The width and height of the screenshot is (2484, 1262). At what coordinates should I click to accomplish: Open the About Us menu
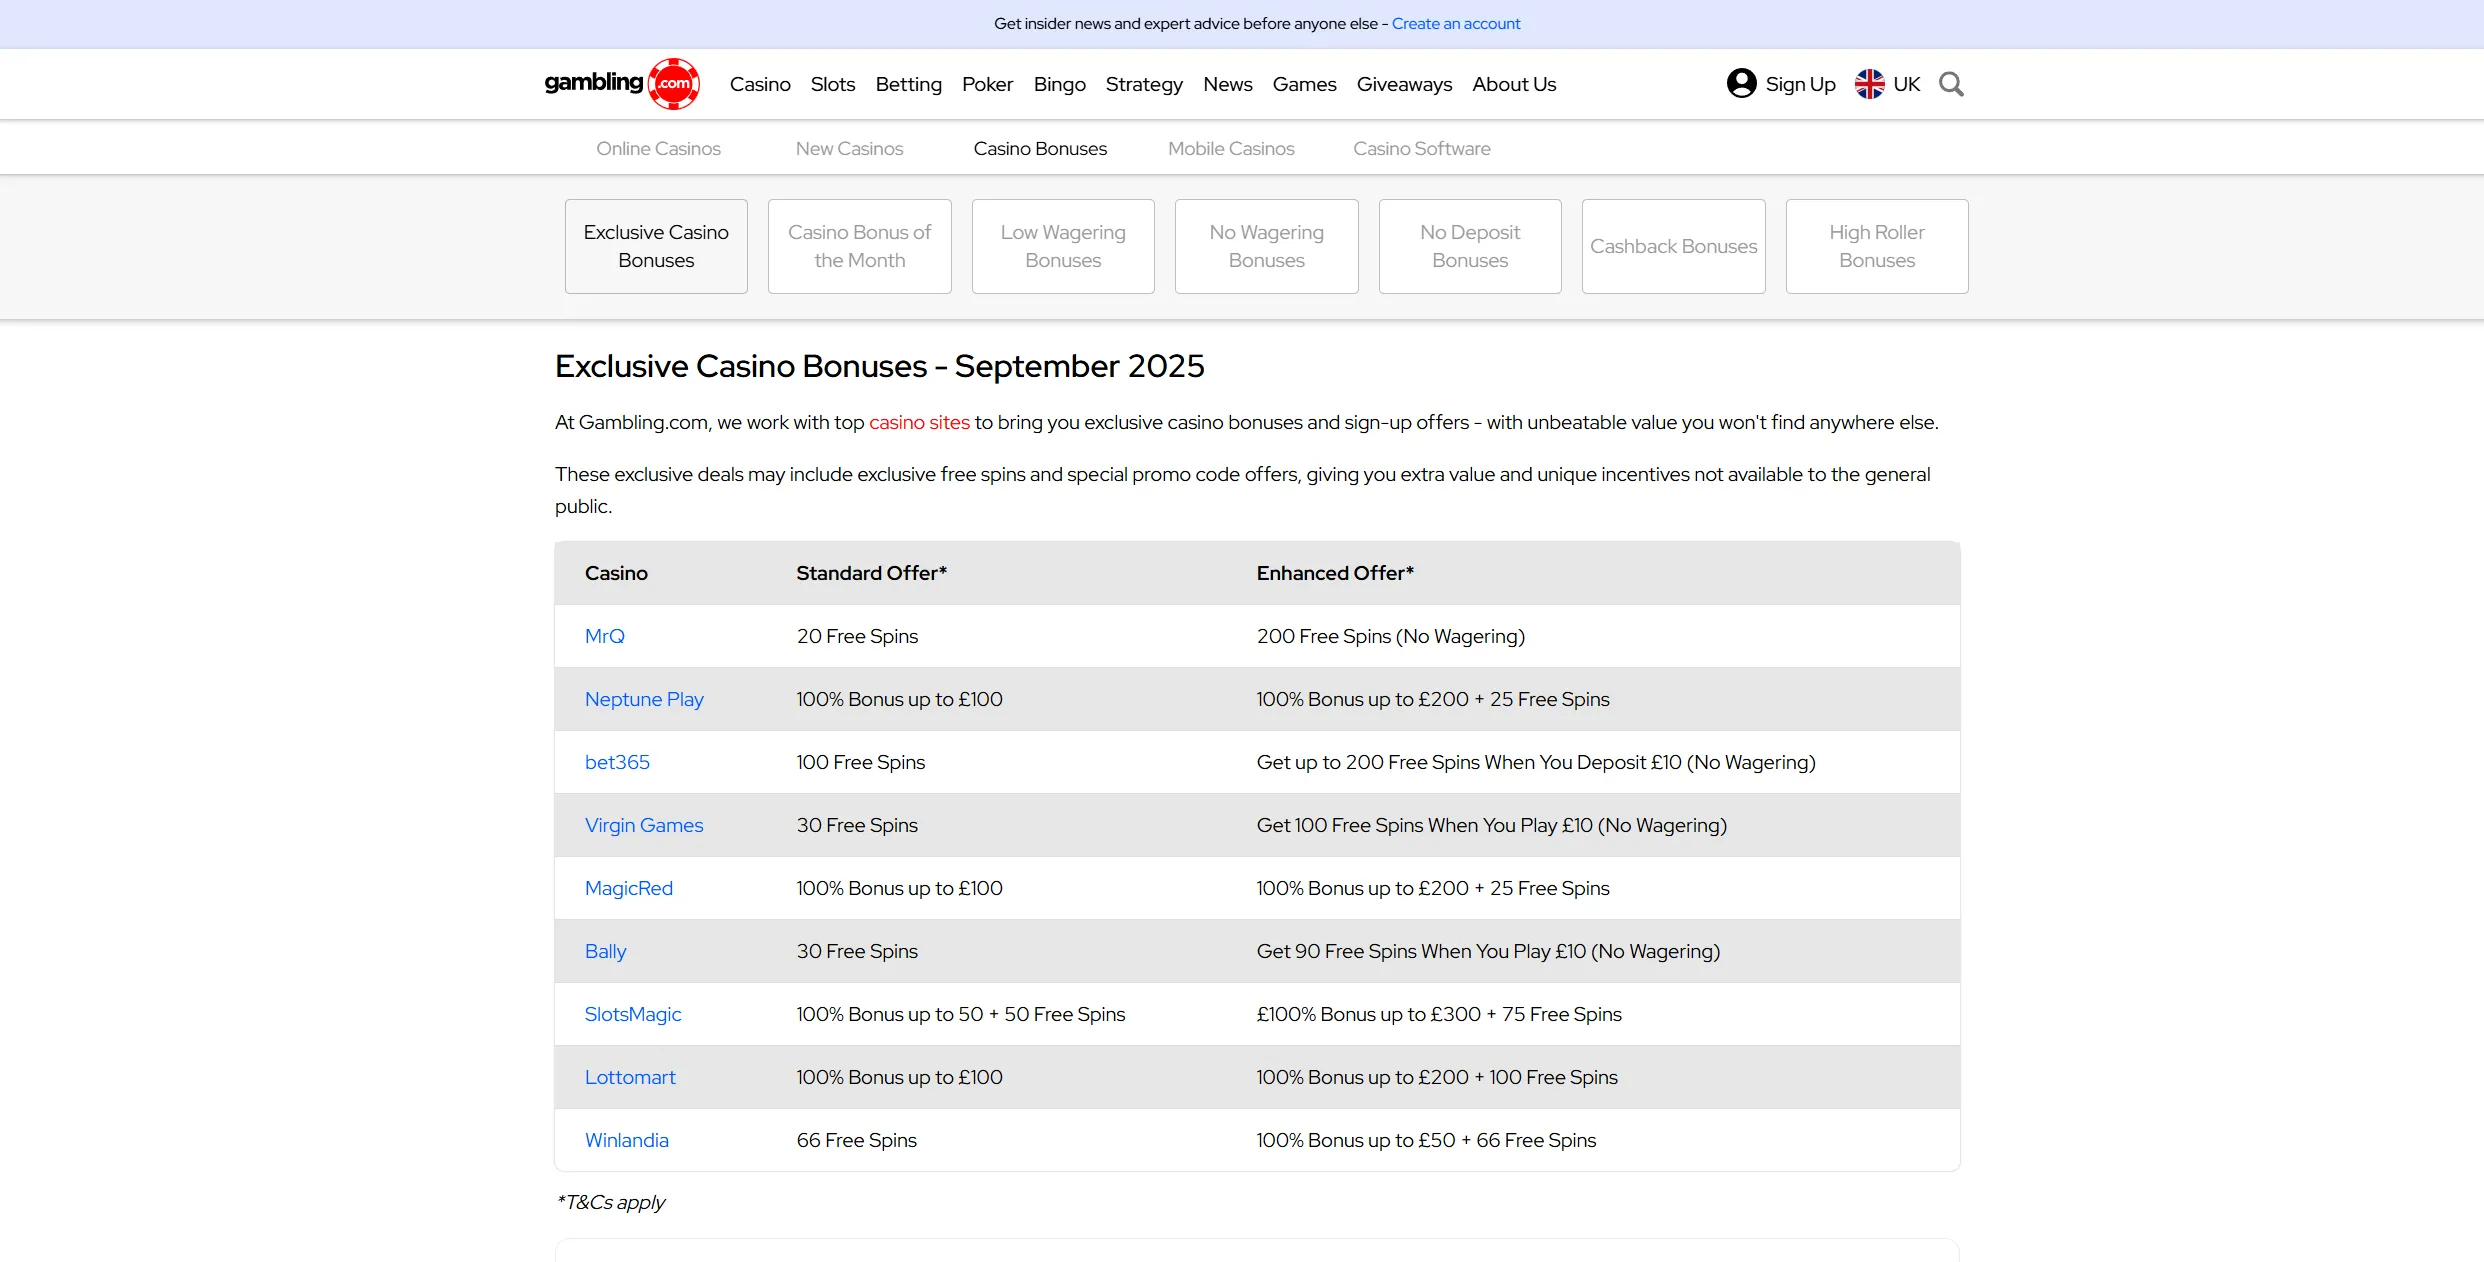1514,84
